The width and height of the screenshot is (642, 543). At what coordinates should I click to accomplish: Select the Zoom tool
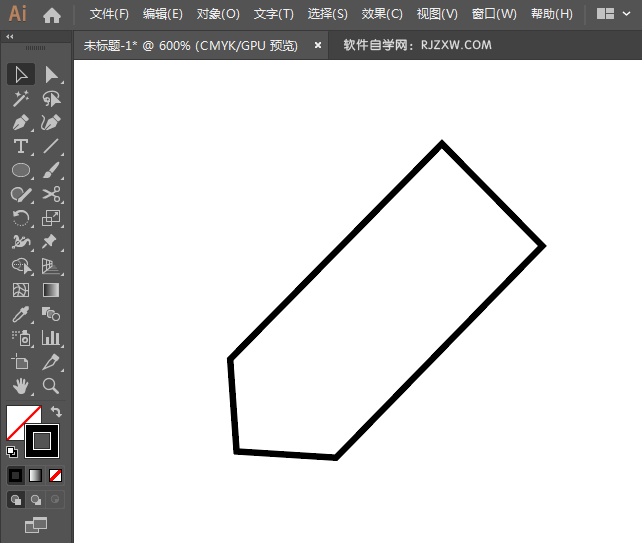(51, 386)
